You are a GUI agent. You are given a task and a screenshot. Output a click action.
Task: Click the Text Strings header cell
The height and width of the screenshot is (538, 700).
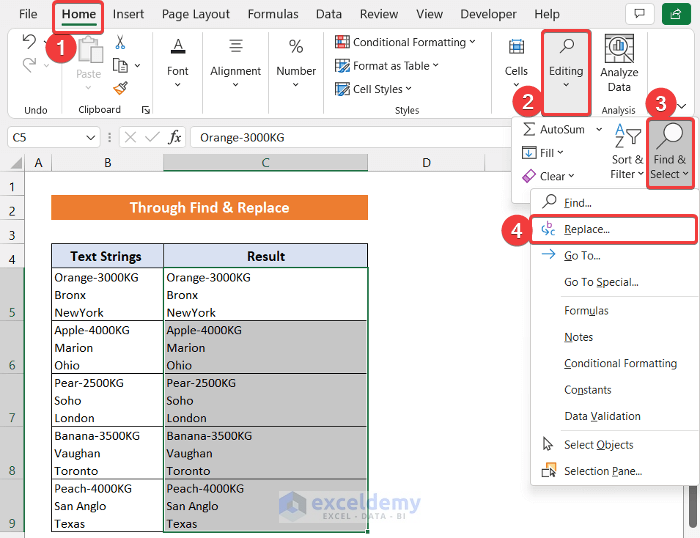(108, 256)
